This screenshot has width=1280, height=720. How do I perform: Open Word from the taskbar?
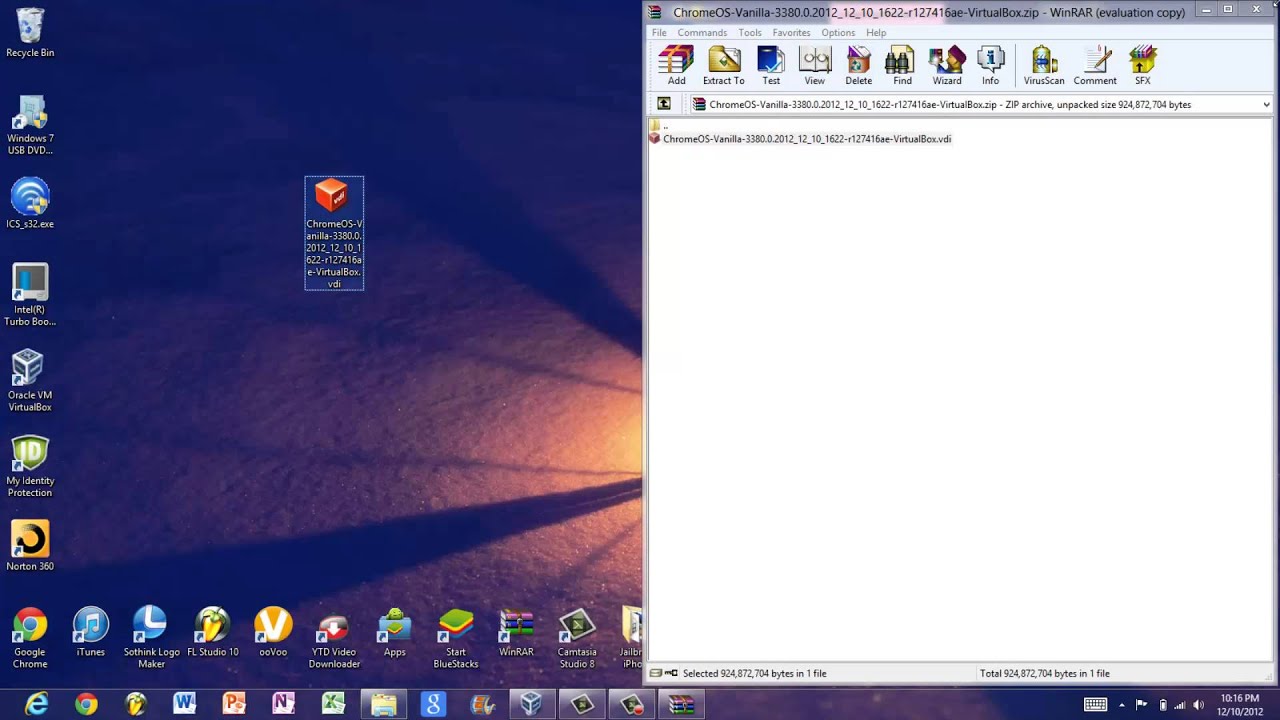(x=184, y=705)
